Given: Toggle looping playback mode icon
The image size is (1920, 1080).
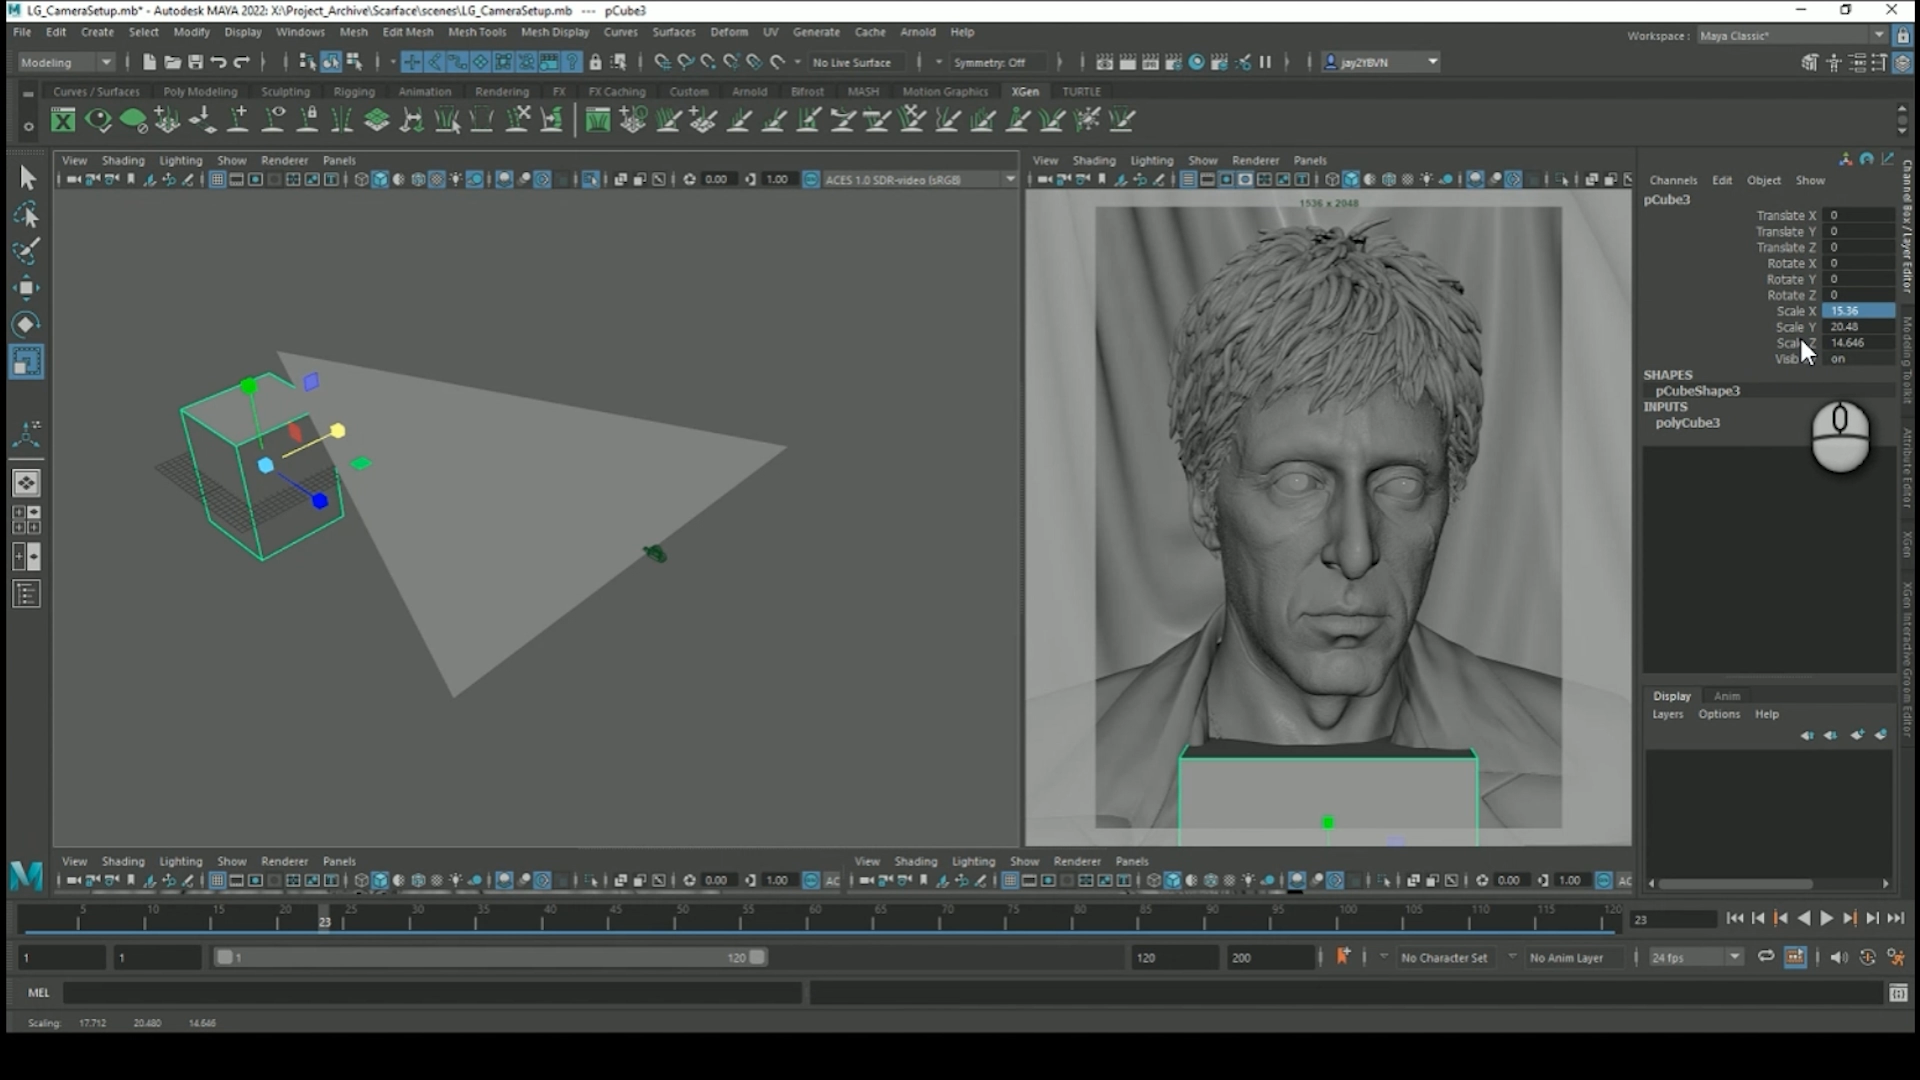Looking at the screenshot, I should point(1766,957).
